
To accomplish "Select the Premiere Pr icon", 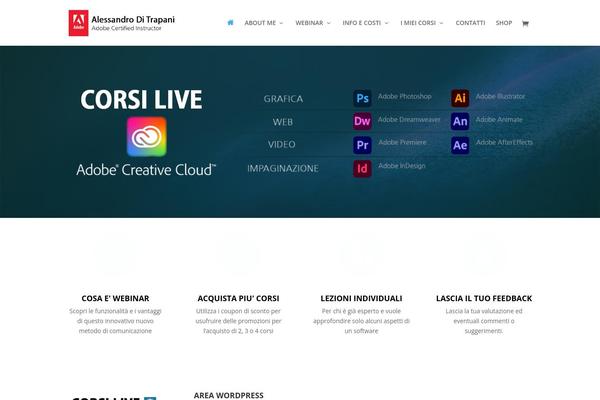I will click(362, 145).
